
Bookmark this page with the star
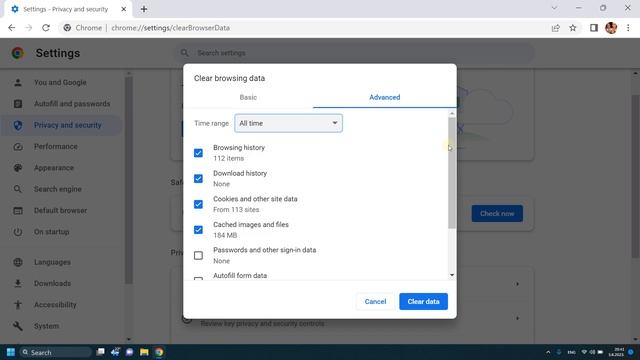click(573, 28)
